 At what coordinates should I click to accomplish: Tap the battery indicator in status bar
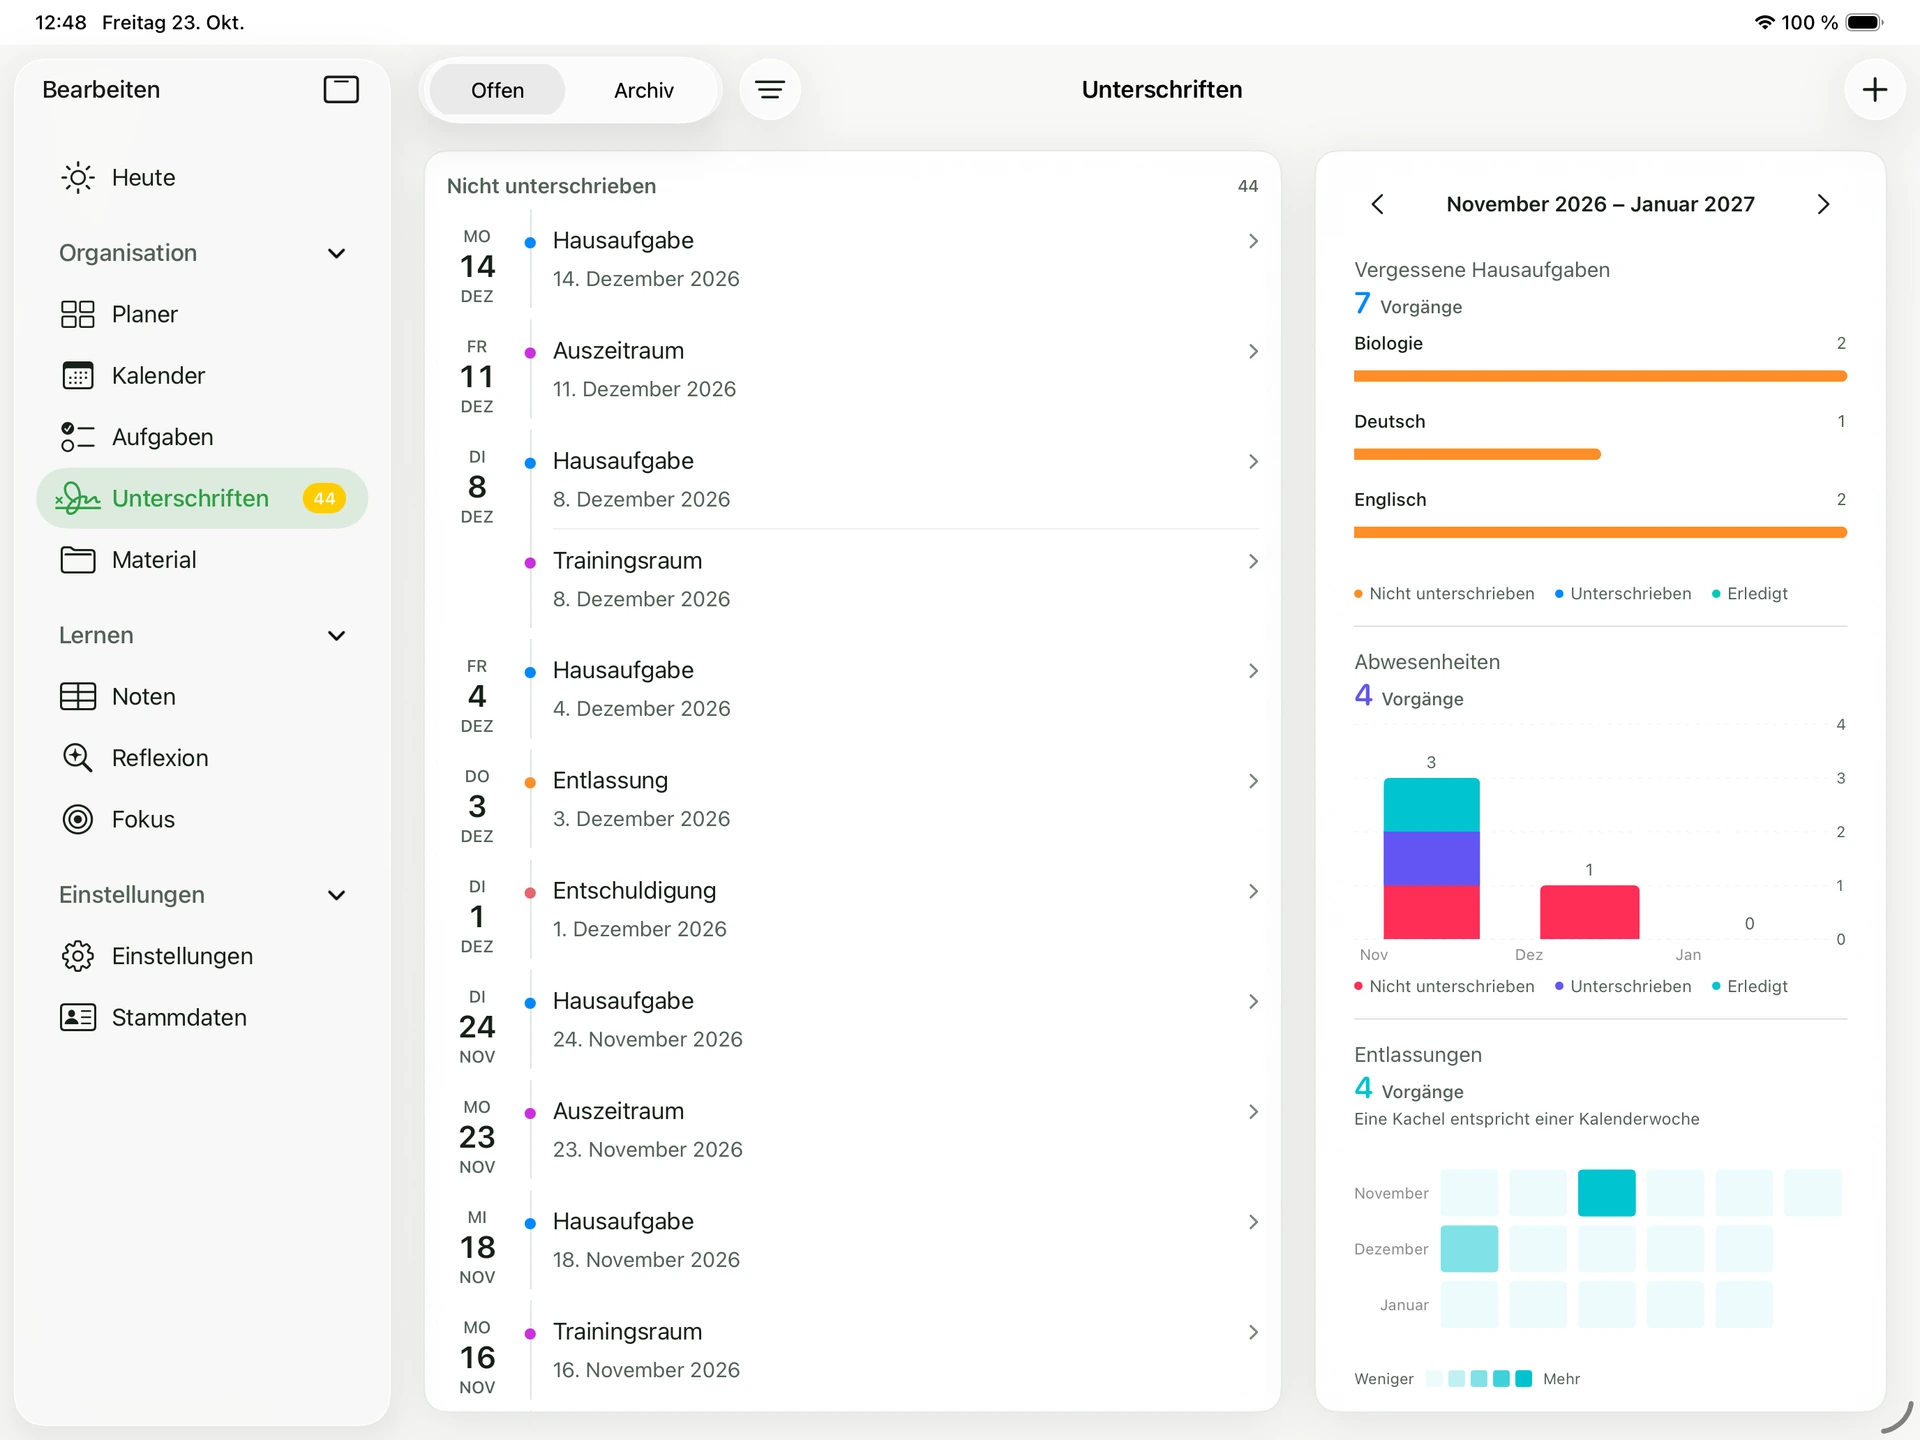click(x=1864, y=22)
